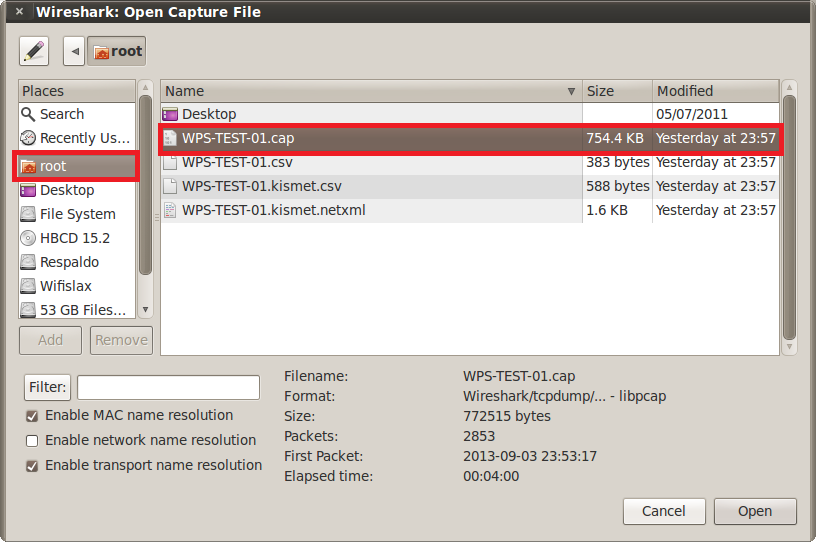Image resolution: width=816 pixels, height=542 pixels.
Task: Click the Desktop folder icon in file list
Action: coord(170,114)
